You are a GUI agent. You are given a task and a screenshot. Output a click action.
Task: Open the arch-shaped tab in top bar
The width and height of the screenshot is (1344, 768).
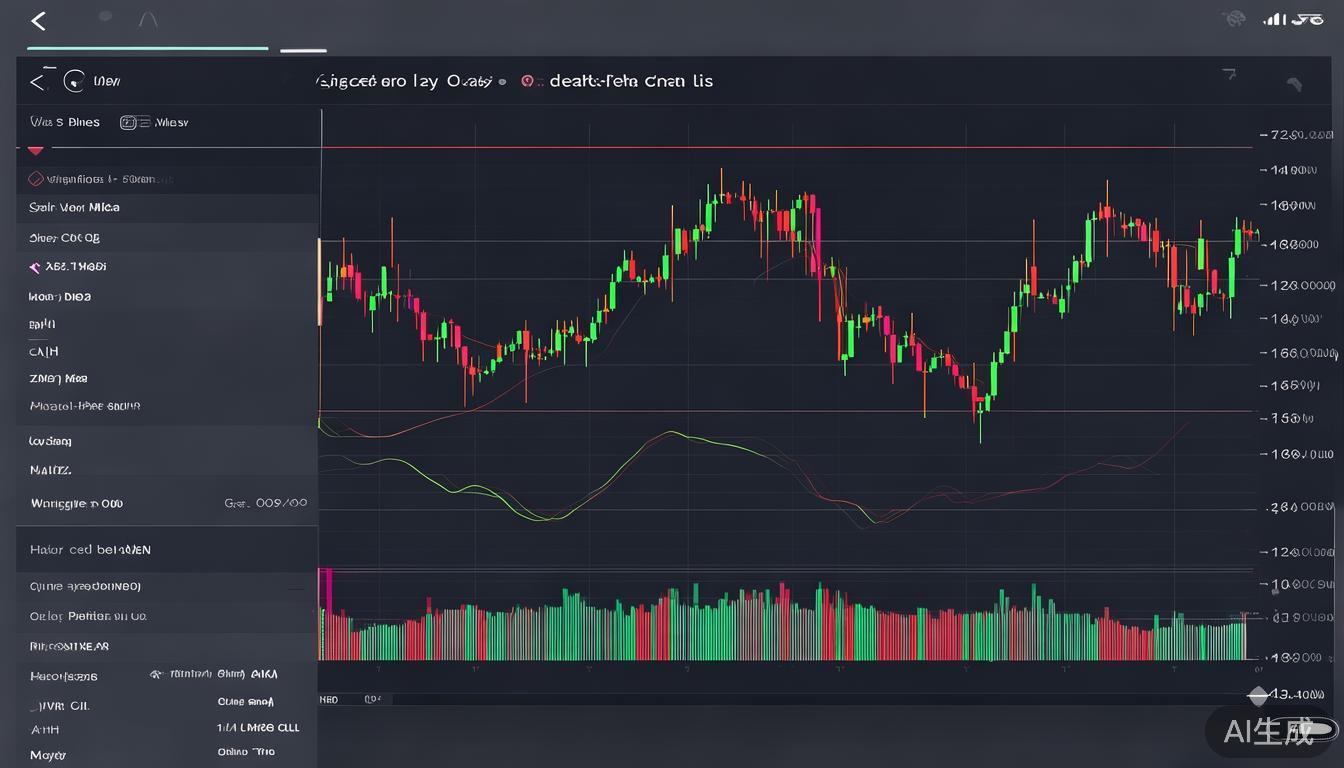click(148, 19)
